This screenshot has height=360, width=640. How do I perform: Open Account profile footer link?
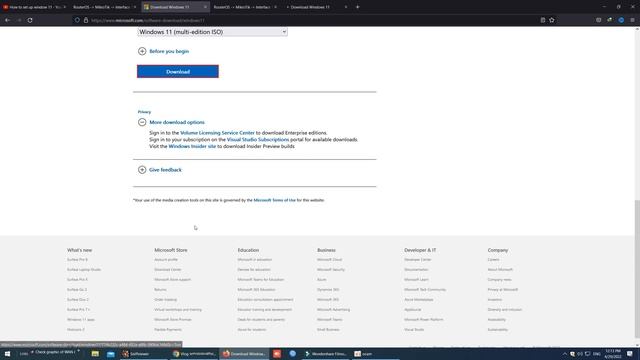click(x=166, y=260)
